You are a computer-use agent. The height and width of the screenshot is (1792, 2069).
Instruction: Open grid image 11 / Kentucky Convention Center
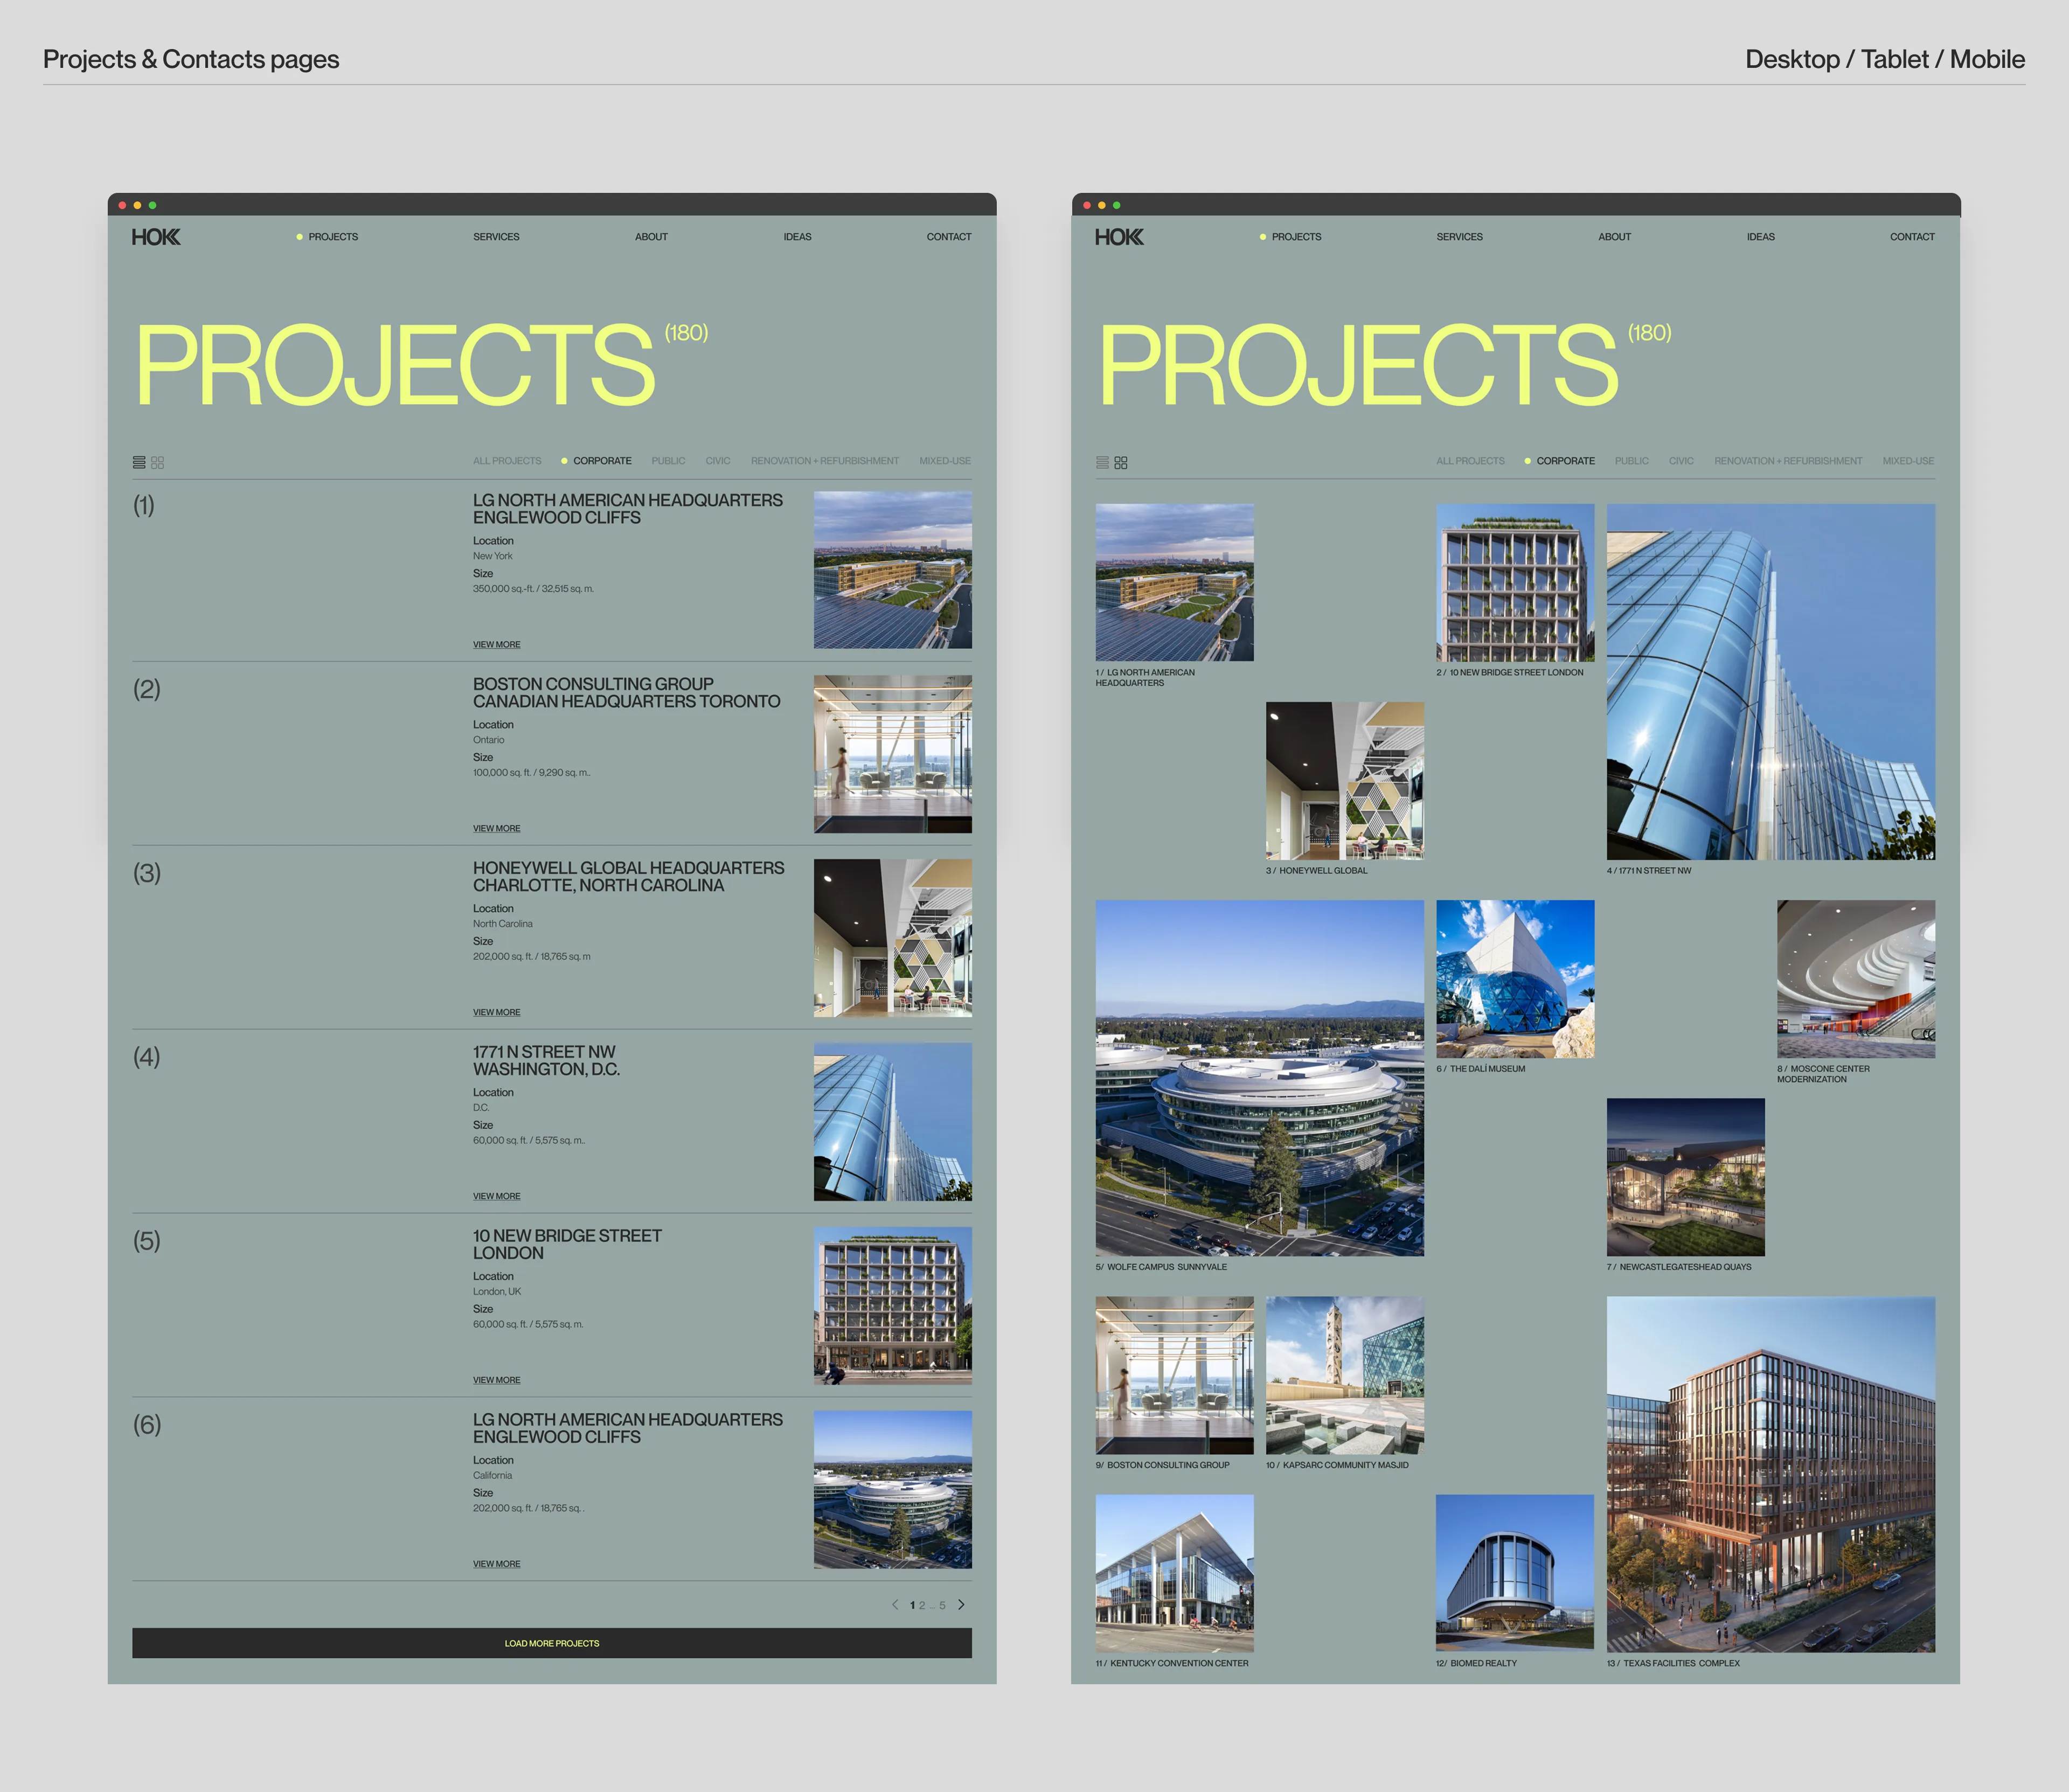1175,1574
